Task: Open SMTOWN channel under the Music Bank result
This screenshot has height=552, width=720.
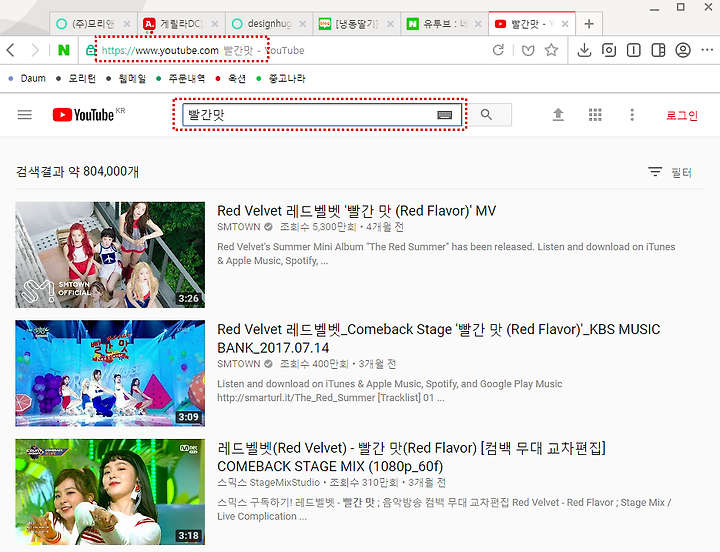Action: coord(239,364)
